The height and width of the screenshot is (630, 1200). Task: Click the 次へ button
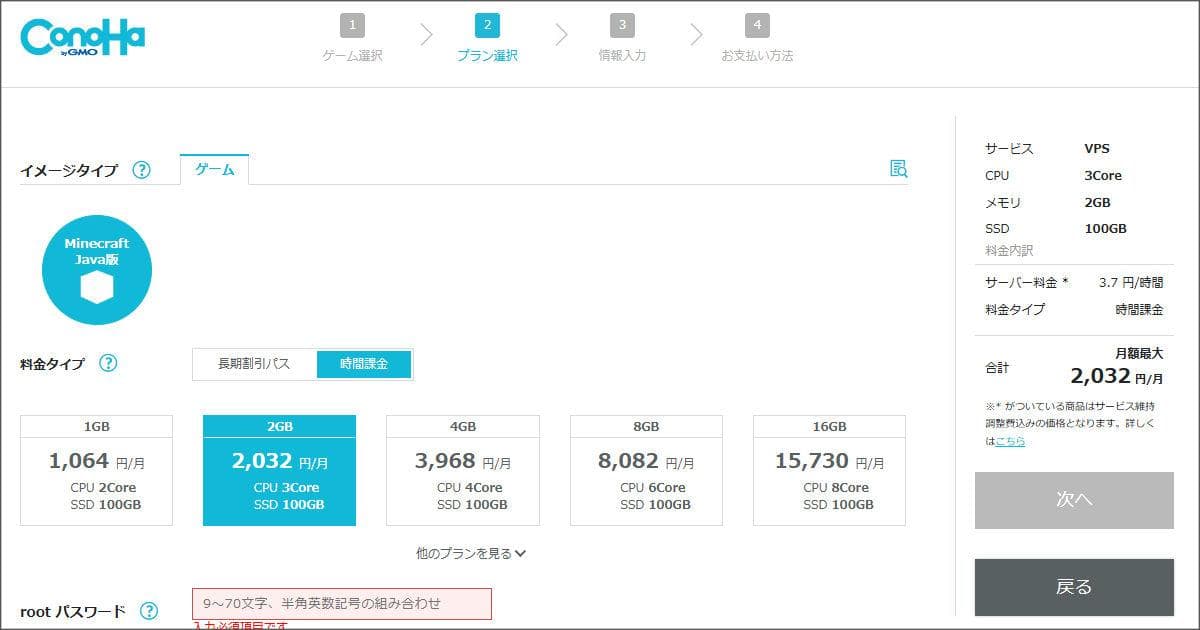[x=1074, y=500]
